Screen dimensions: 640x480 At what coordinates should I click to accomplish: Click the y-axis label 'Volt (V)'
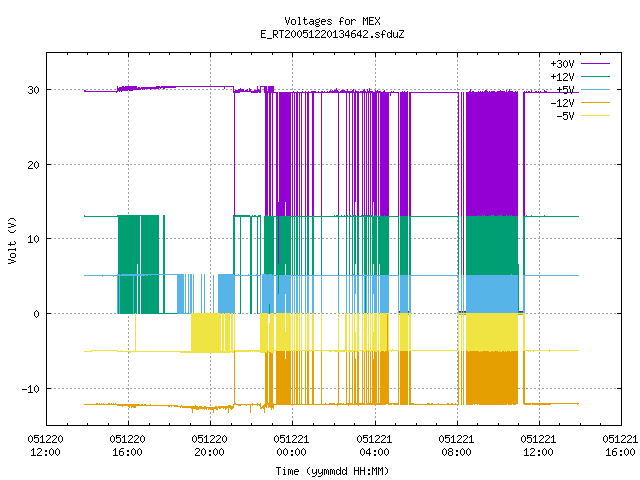(x=12, y=240)
